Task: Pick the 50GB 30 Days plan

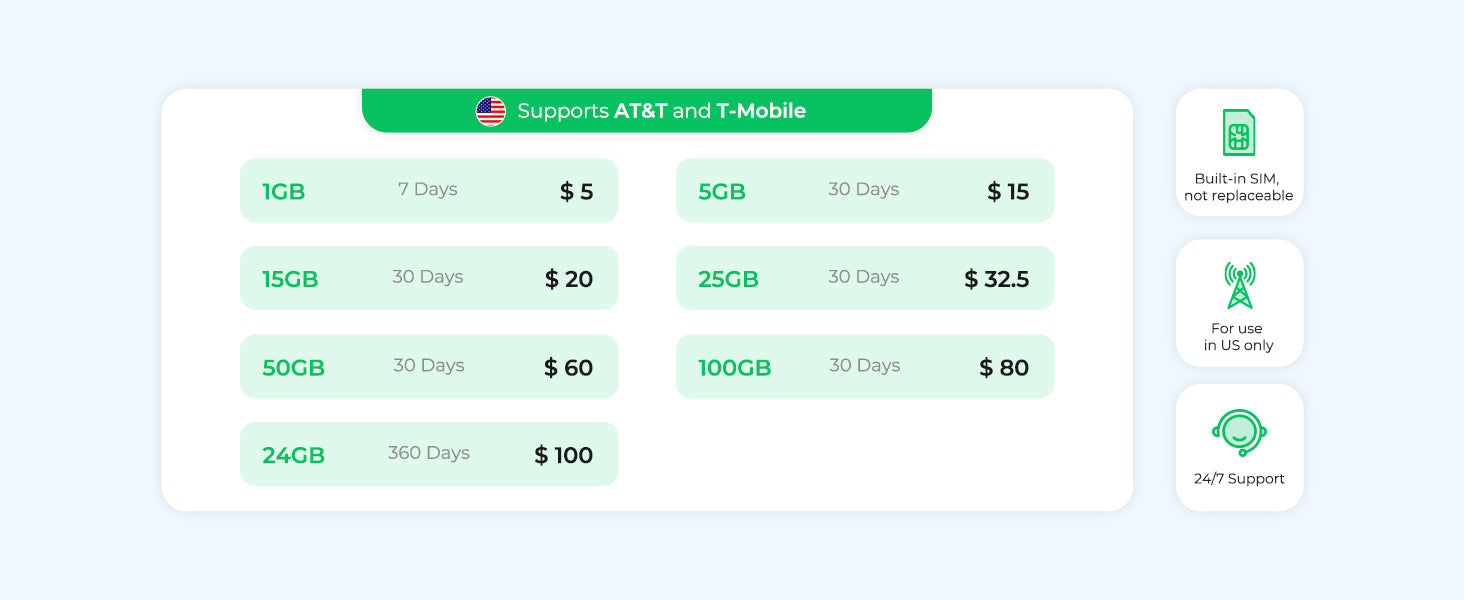Action: (429, 366)
